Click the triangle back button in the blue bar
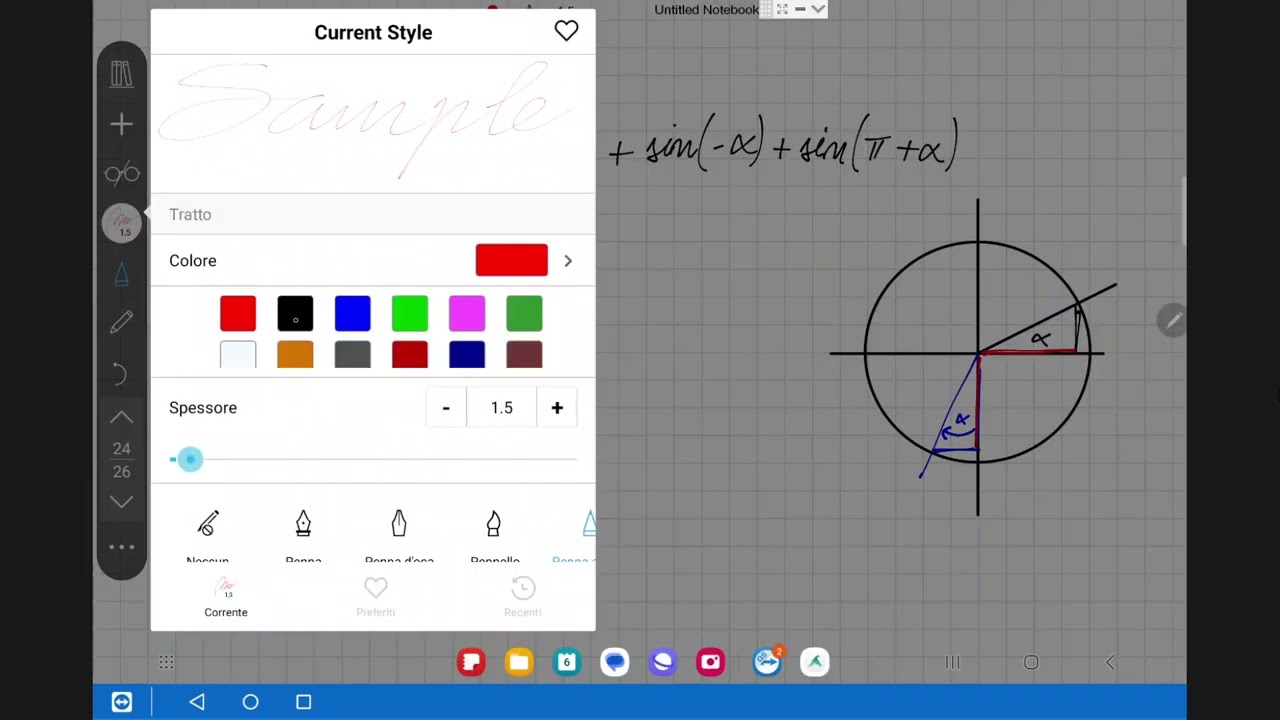Image resolution: width=1280 pixels, height=720 pixels. [197, 702]
